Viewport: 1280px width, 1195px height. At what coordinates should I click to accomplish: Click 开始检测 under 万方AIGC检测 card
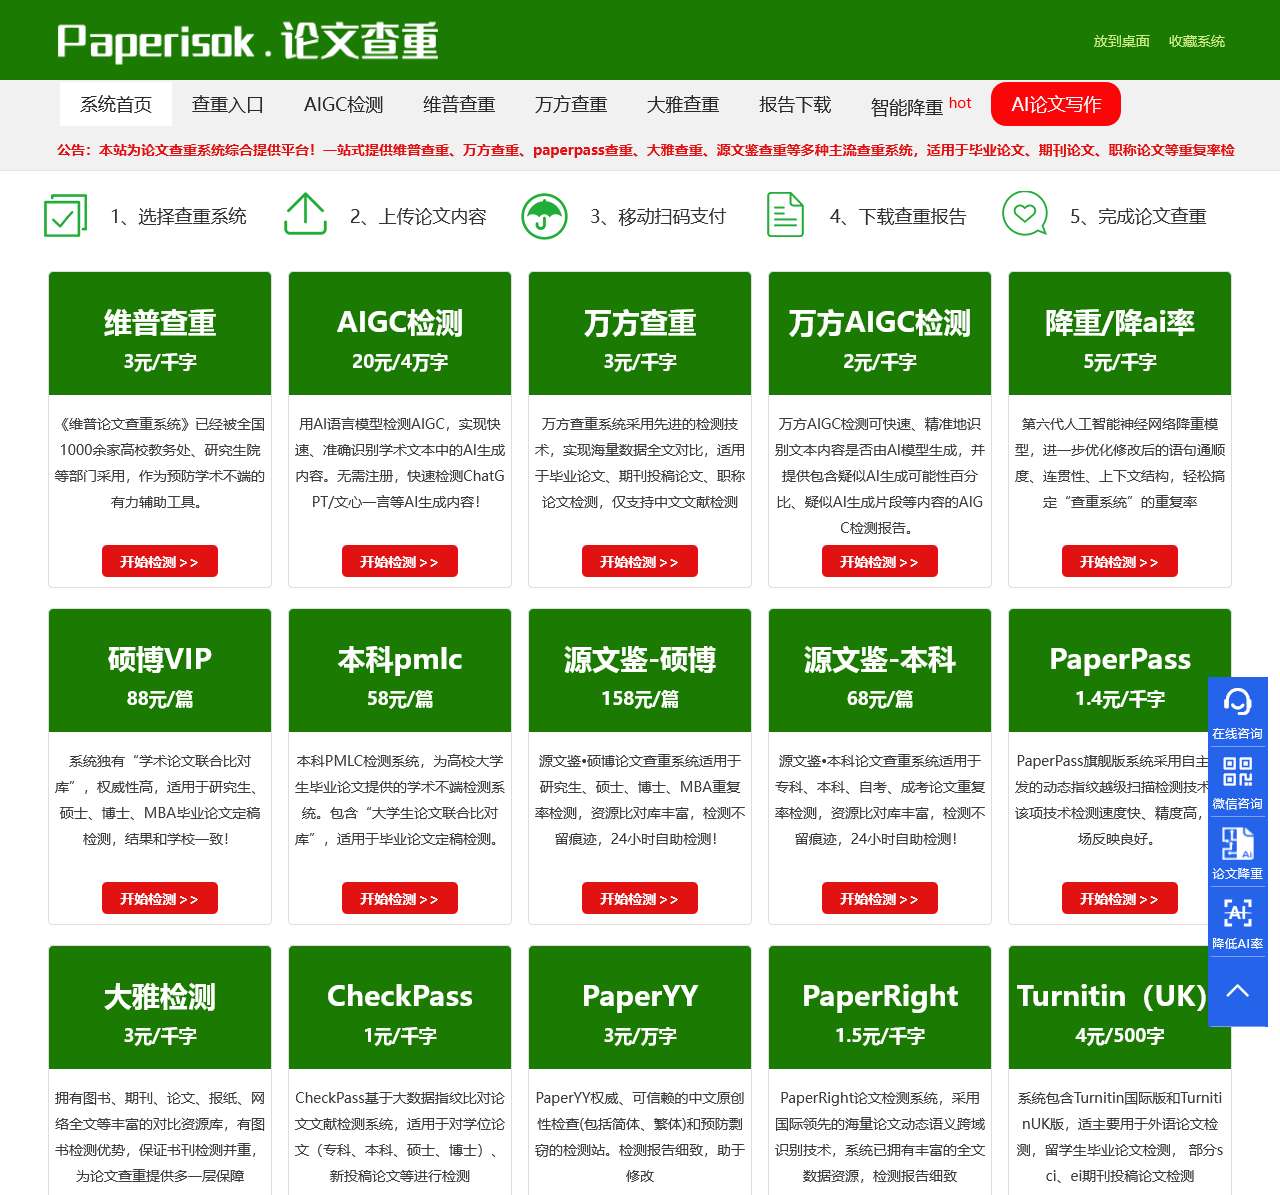pyautogui.click(x=880, y=562)
